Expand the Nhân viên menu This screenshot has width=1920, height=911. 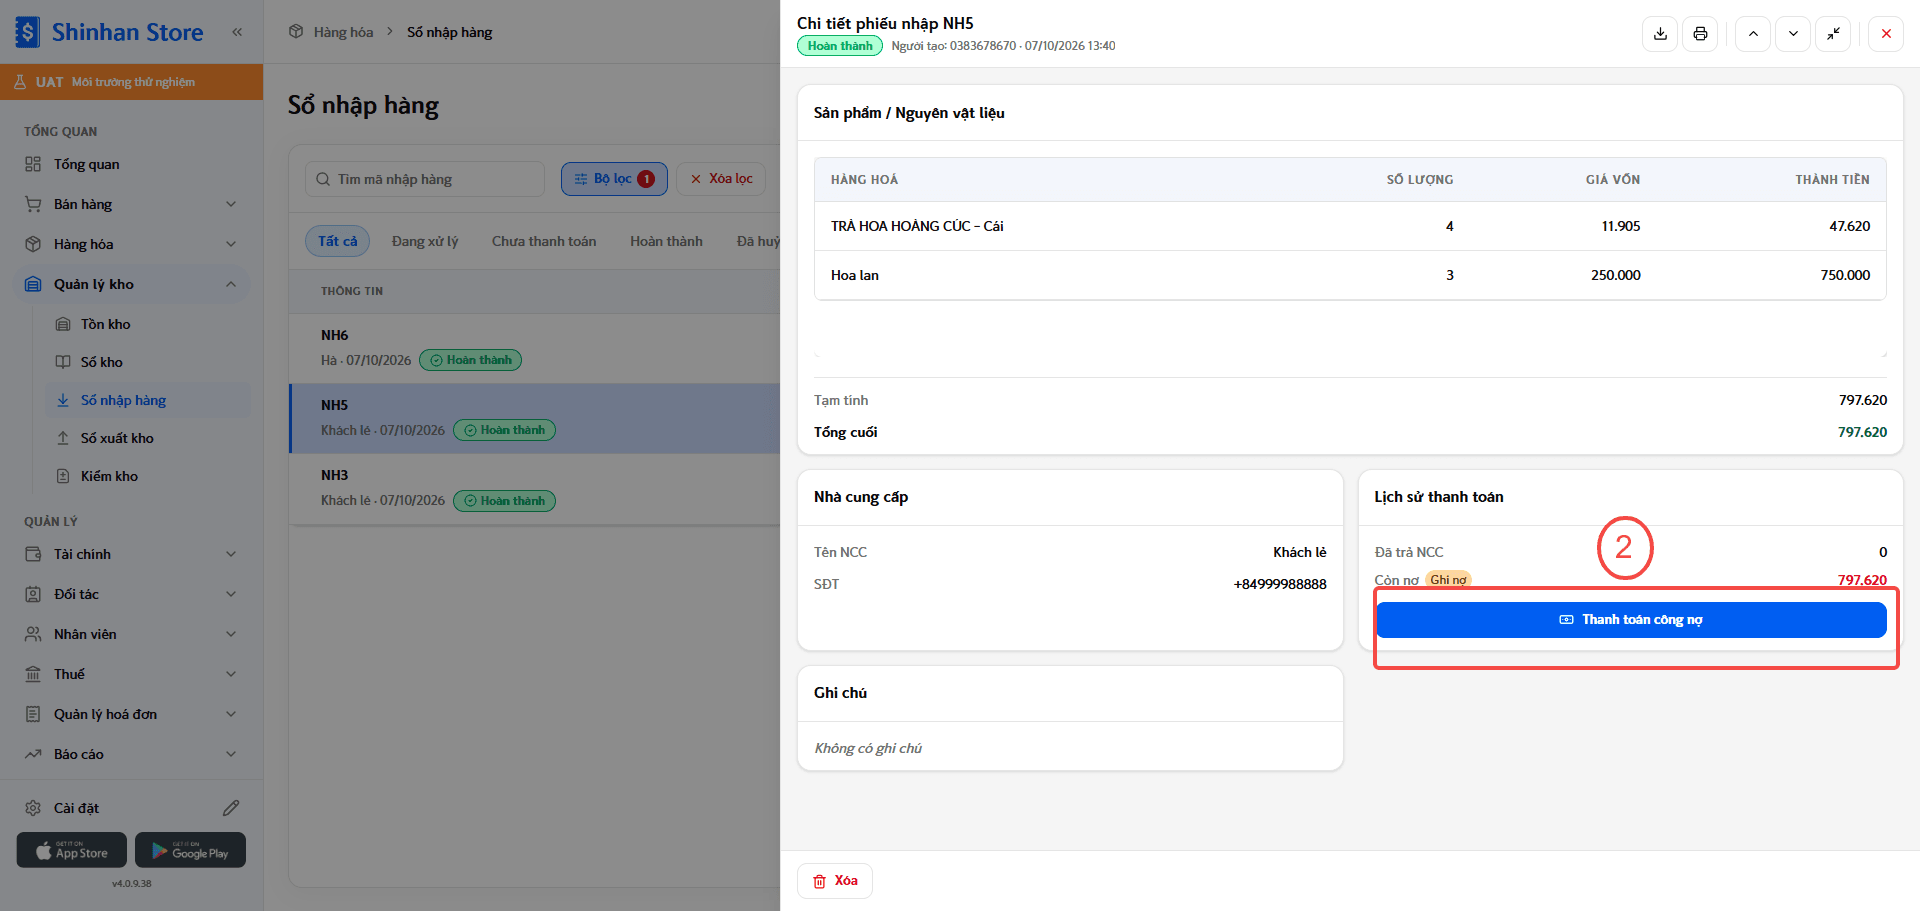(x=131, y=634)
